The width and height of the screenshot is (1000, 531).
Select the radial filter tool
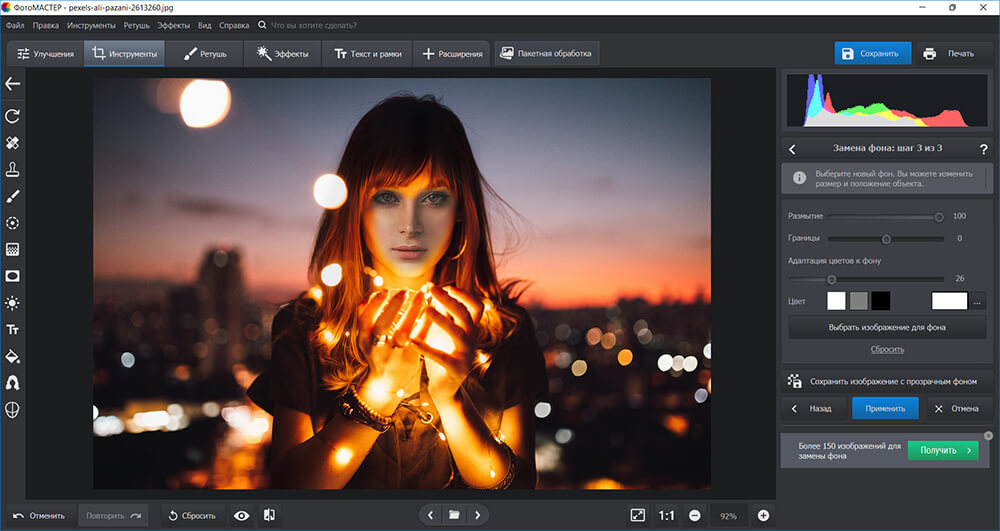(x=12, y=223)
